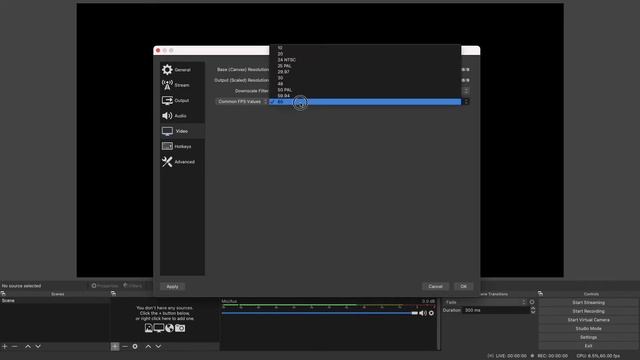Choose 25 PAL from FPS list

365,66
